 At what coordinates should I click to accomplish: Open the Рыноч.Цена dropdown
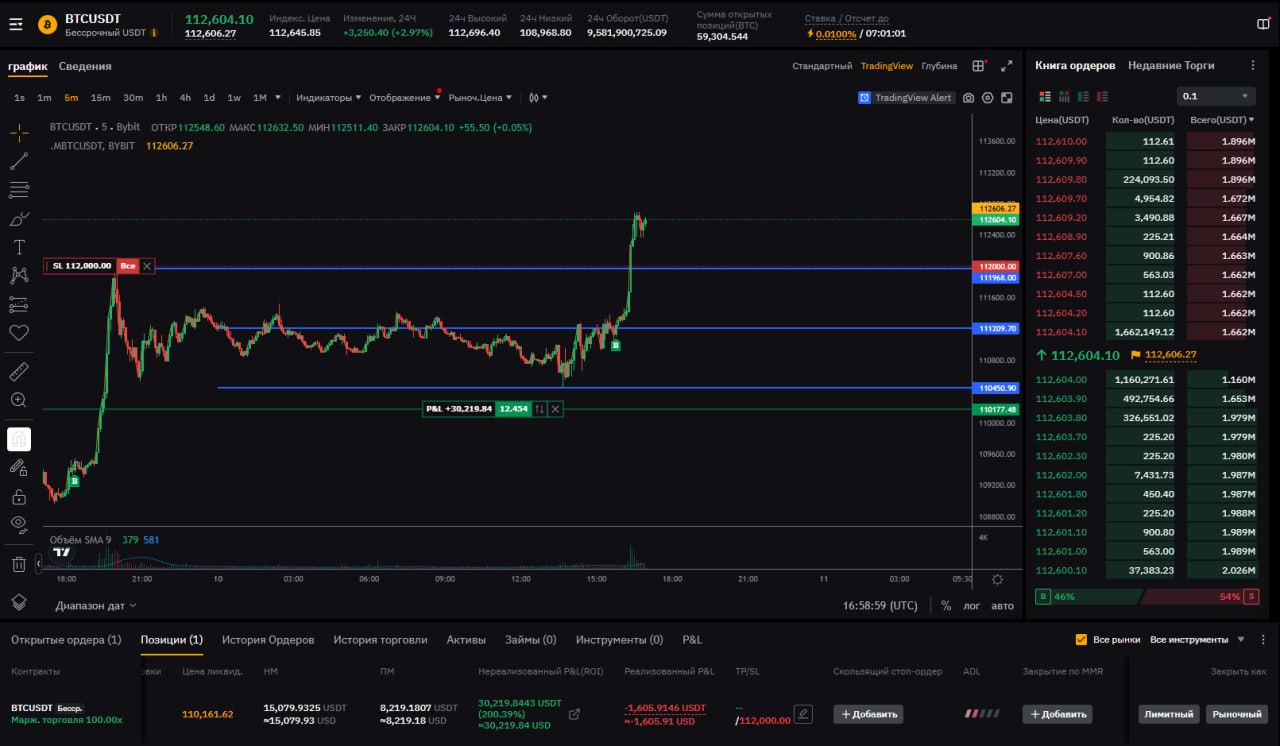pyautogui.click(x=480, y=98)
